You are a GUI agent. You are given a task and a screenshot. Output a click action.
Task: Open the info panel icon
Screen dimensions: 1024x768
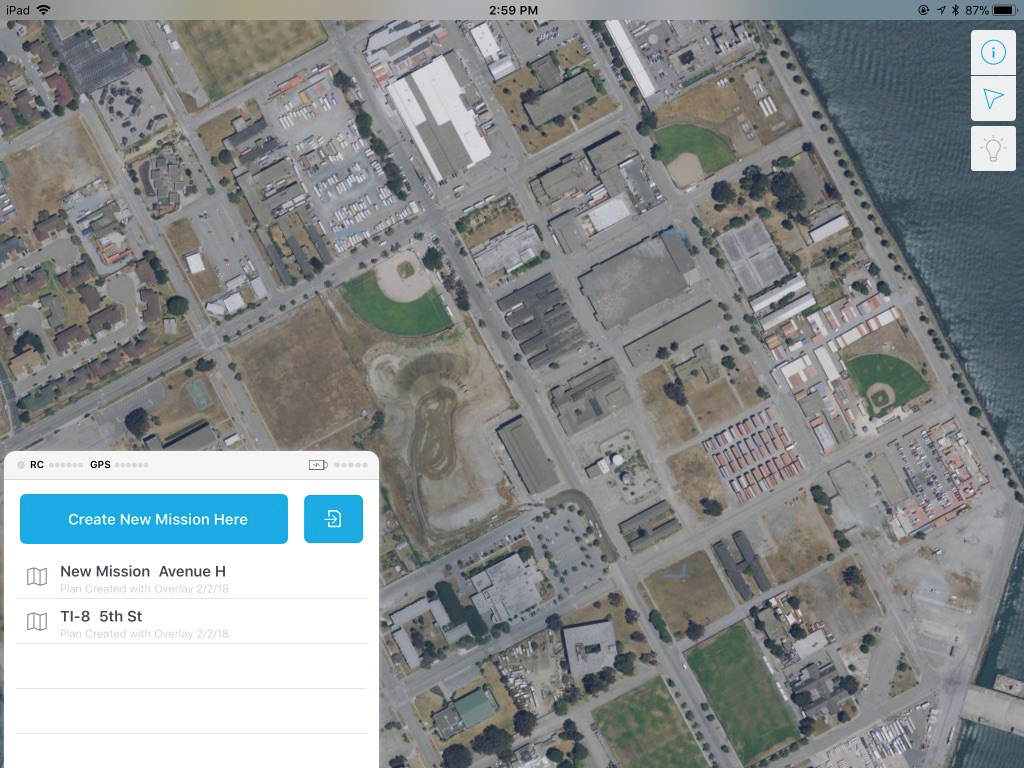[993, 52]
